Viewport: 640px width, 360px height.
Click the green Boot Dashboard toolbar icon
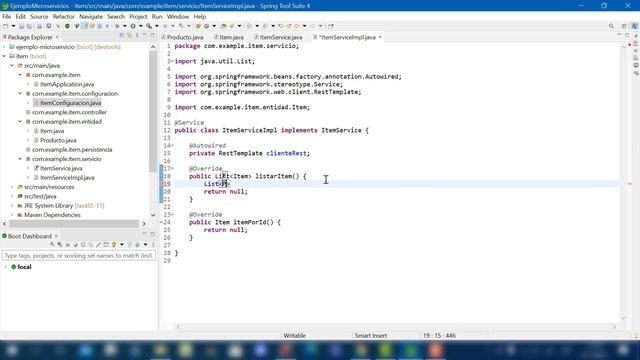67,26
